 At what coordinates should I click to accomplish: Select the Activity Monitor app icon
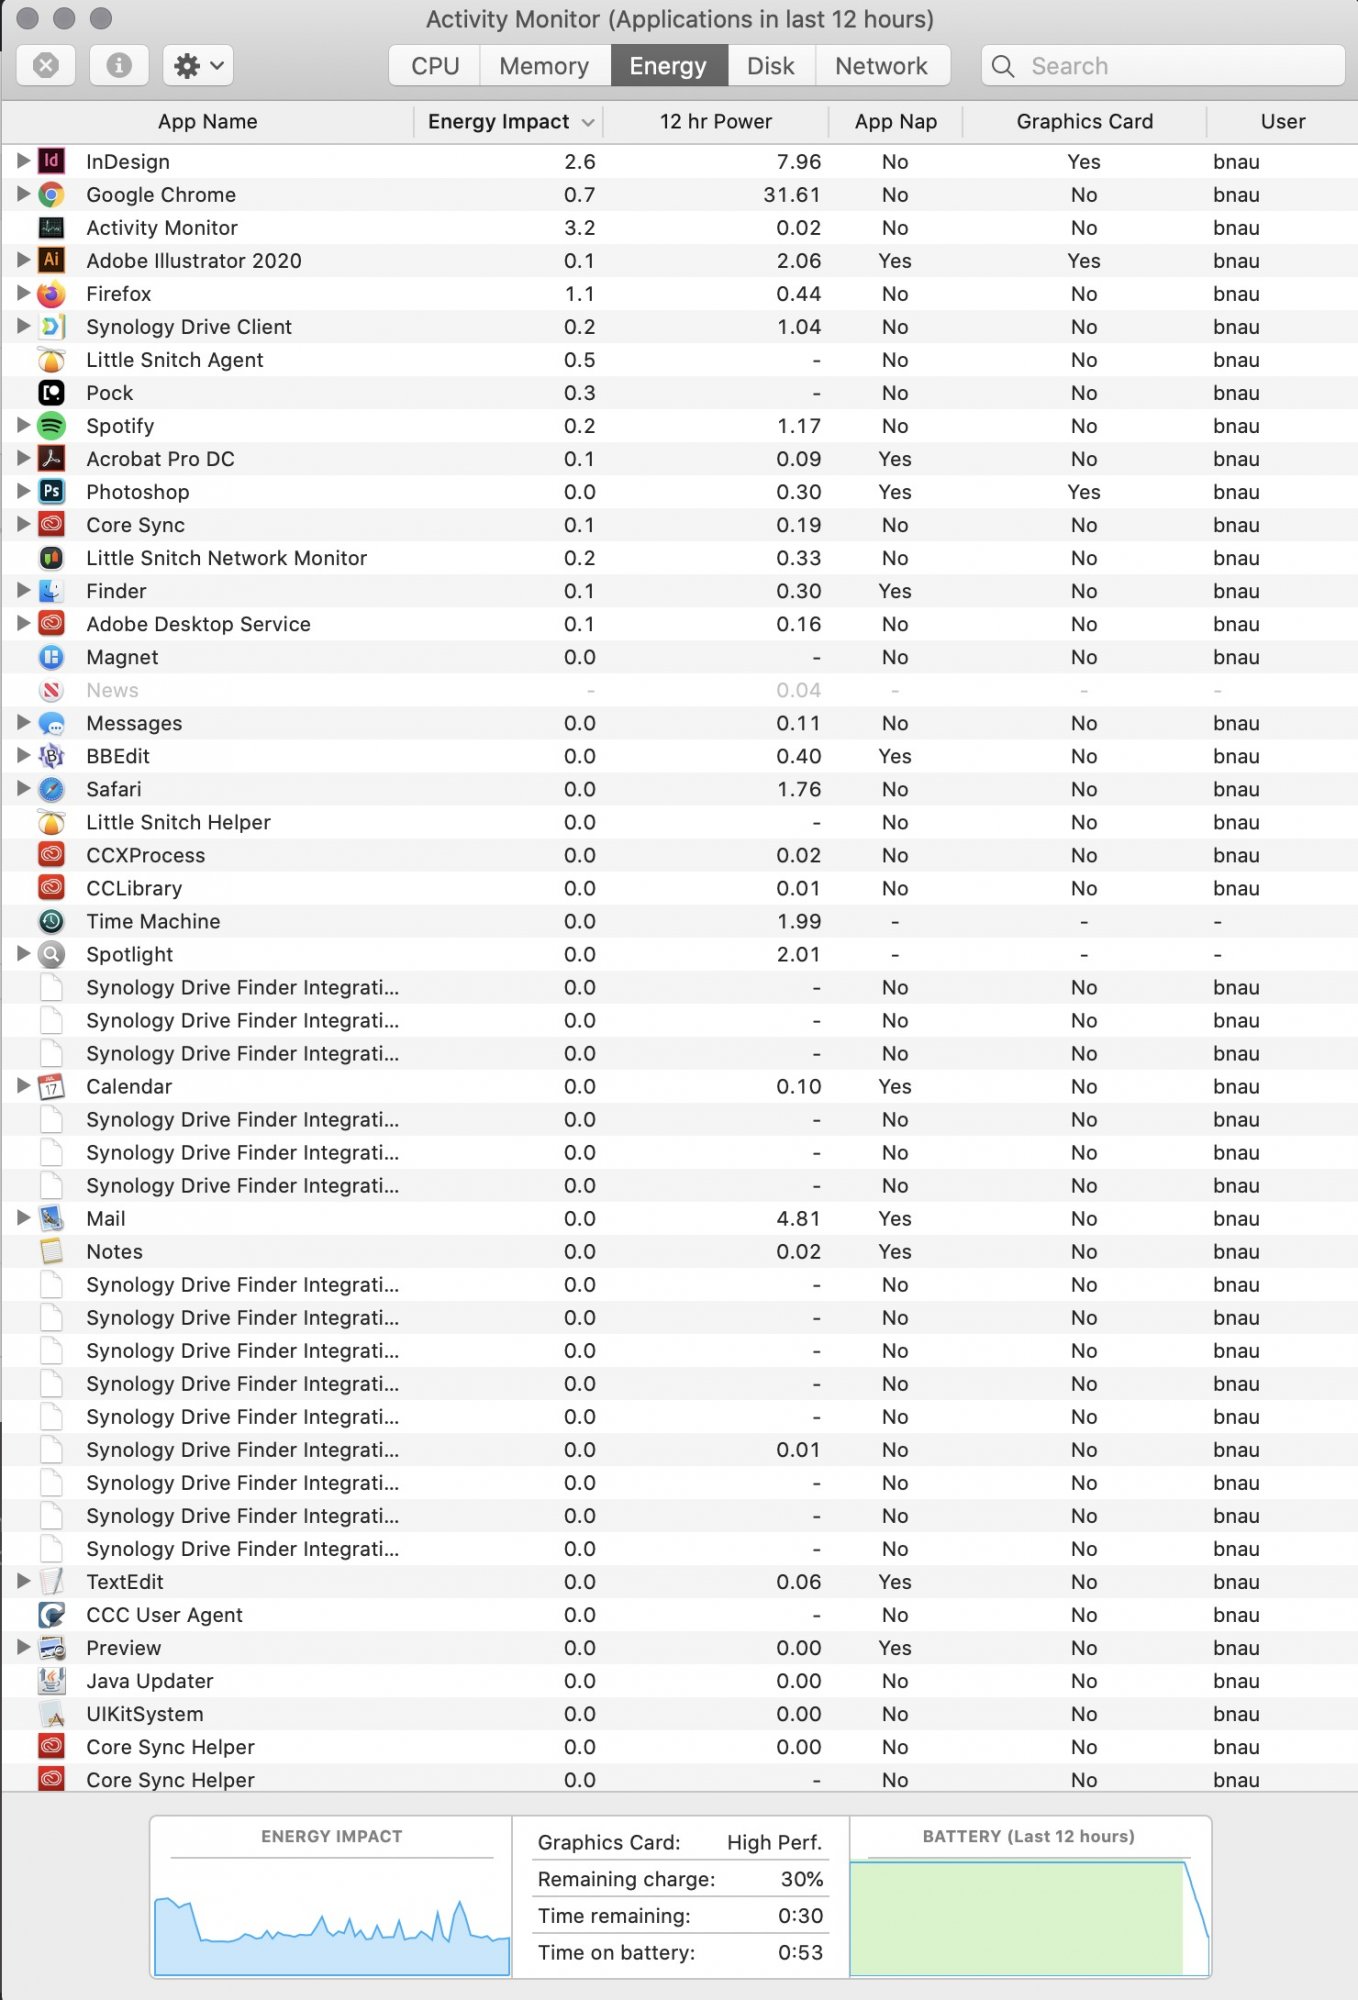(51, 227)
